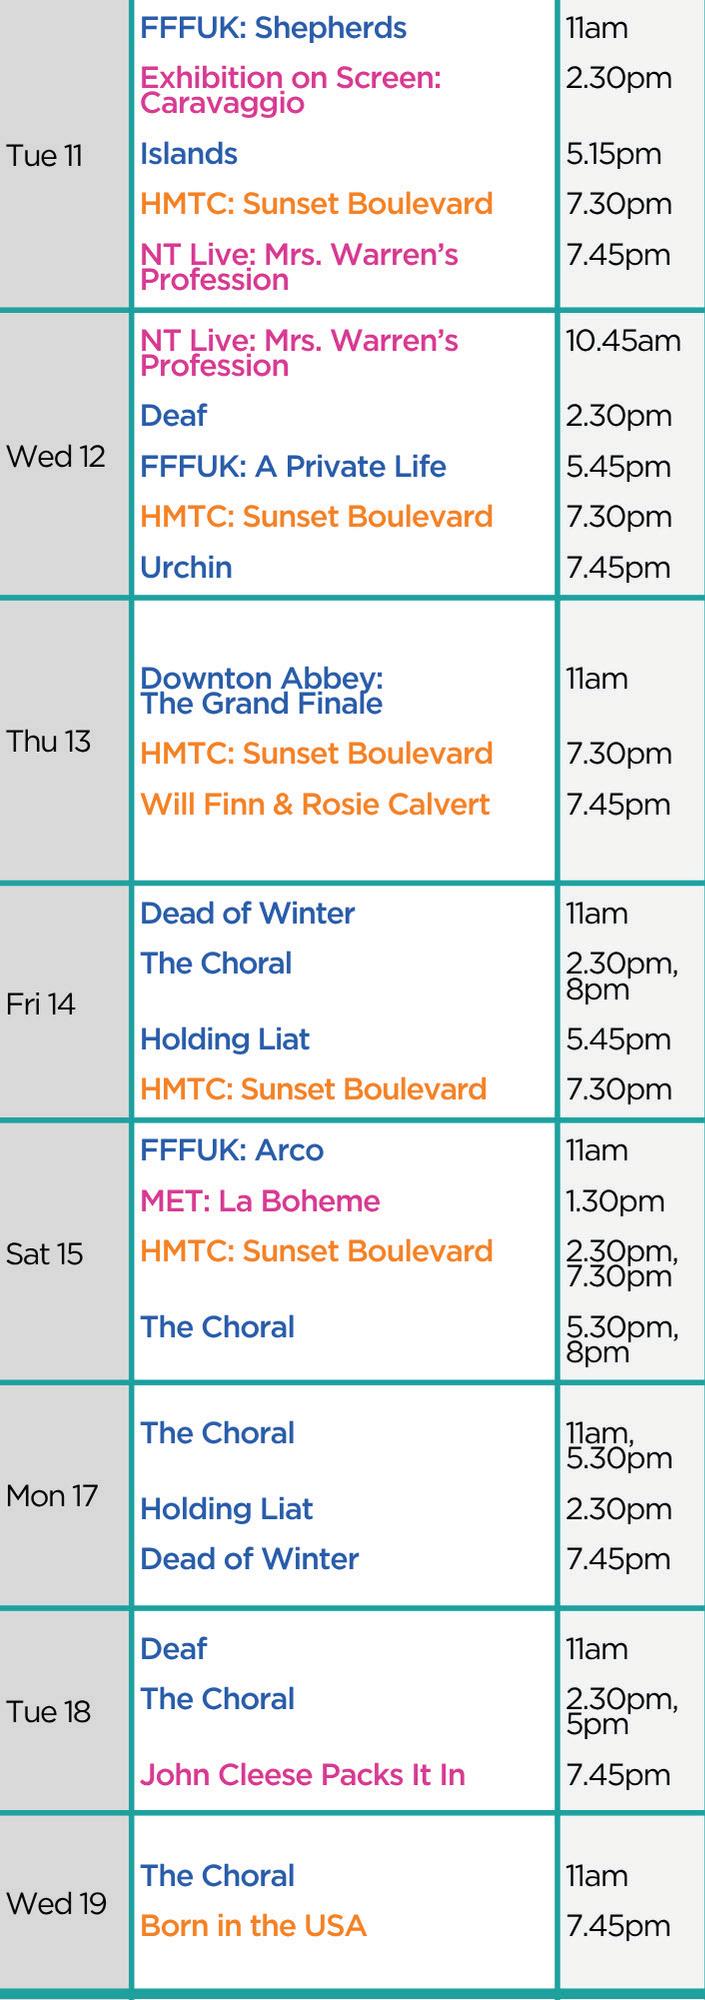Open FFFUK: Shepherds listing on Tue 11
This screenshot has height=2000, width=705.
(273, 28)
